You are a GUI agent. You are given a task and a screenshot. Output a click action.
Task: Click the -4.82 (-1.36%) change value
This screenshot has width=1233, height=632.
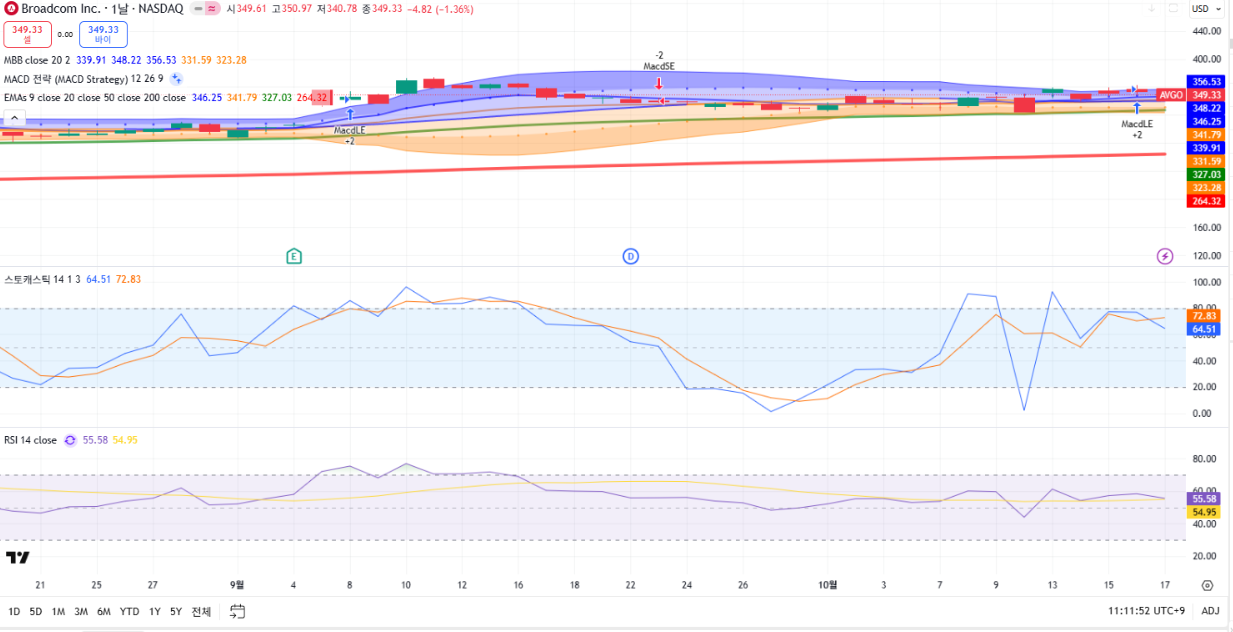click(440, 9)
